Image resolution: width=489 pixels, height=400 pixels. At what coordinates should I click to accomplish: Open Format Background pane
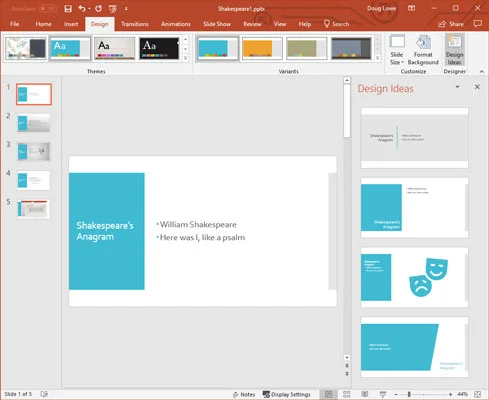pos(423,50)
